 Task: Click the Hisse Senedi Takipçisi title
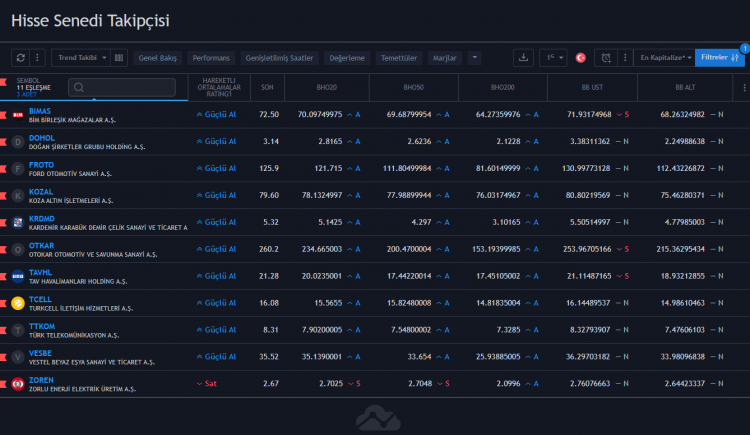pyautogui.click(x=90, y=21)
